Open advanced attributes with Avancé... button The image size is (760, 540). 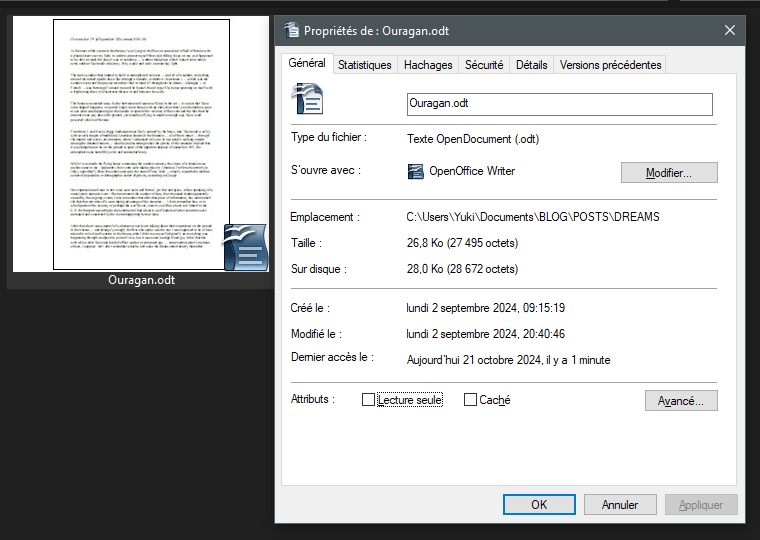681,400
